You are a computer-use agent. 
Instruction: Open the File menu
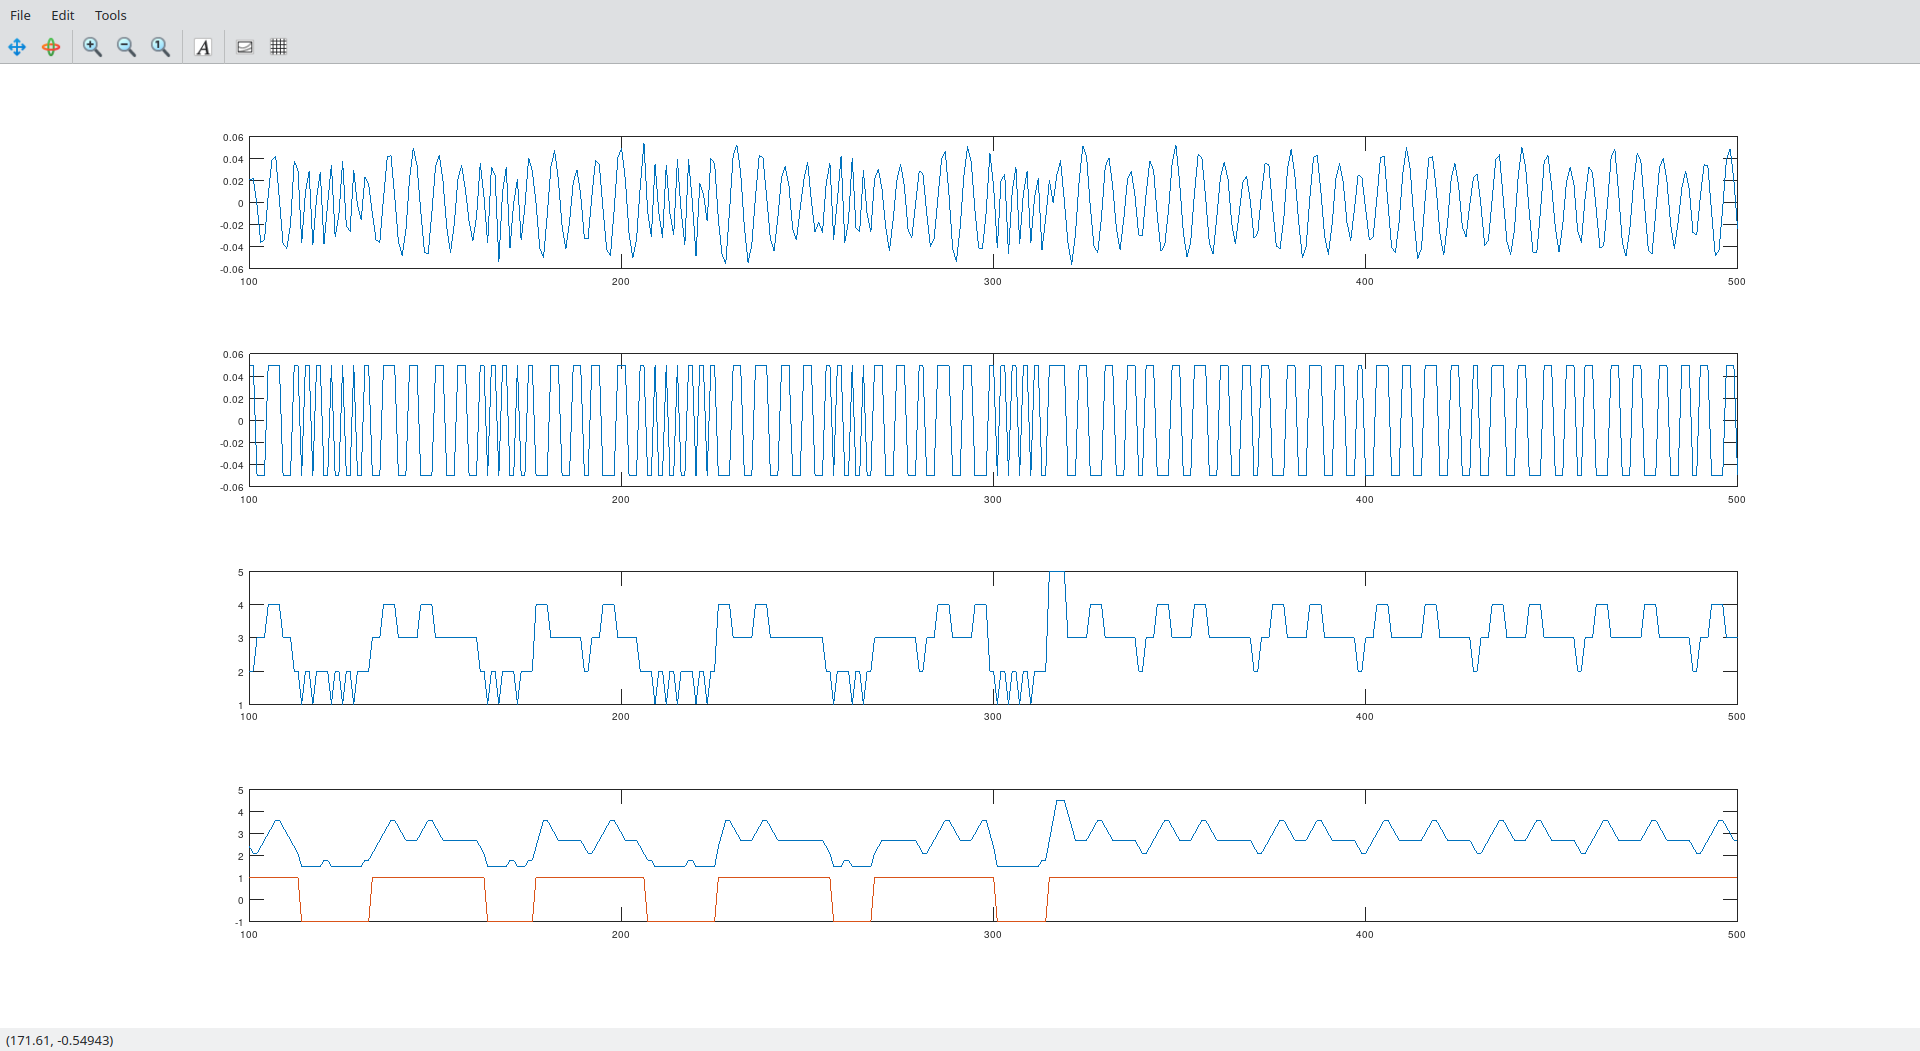coord(20,15)
